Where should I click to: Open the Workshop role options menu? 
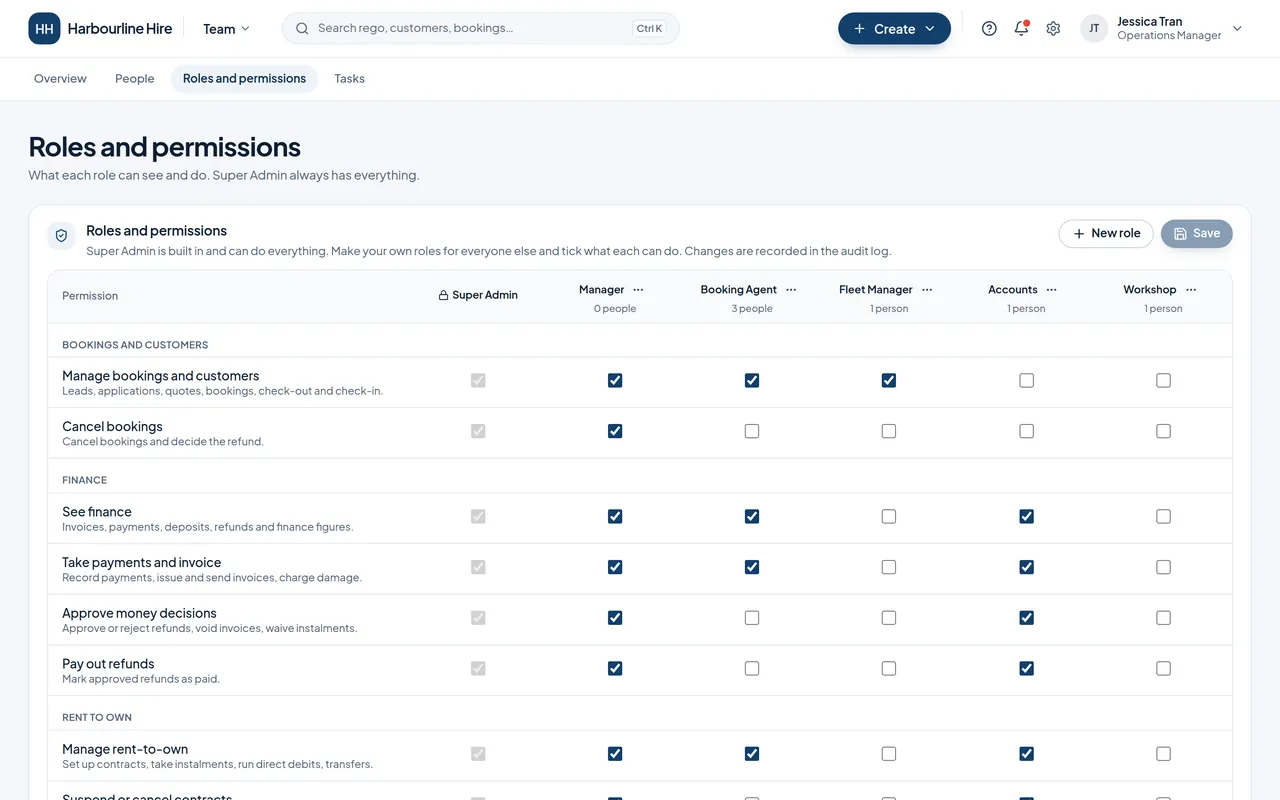(1191, 290)
